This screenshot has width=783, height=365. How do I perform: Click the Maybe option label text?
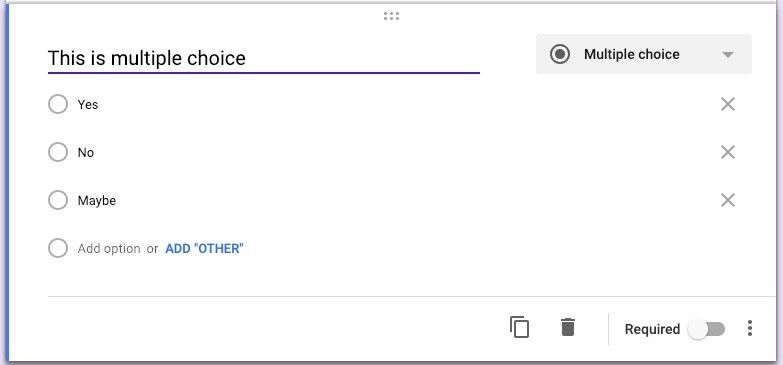click(97, 201)
